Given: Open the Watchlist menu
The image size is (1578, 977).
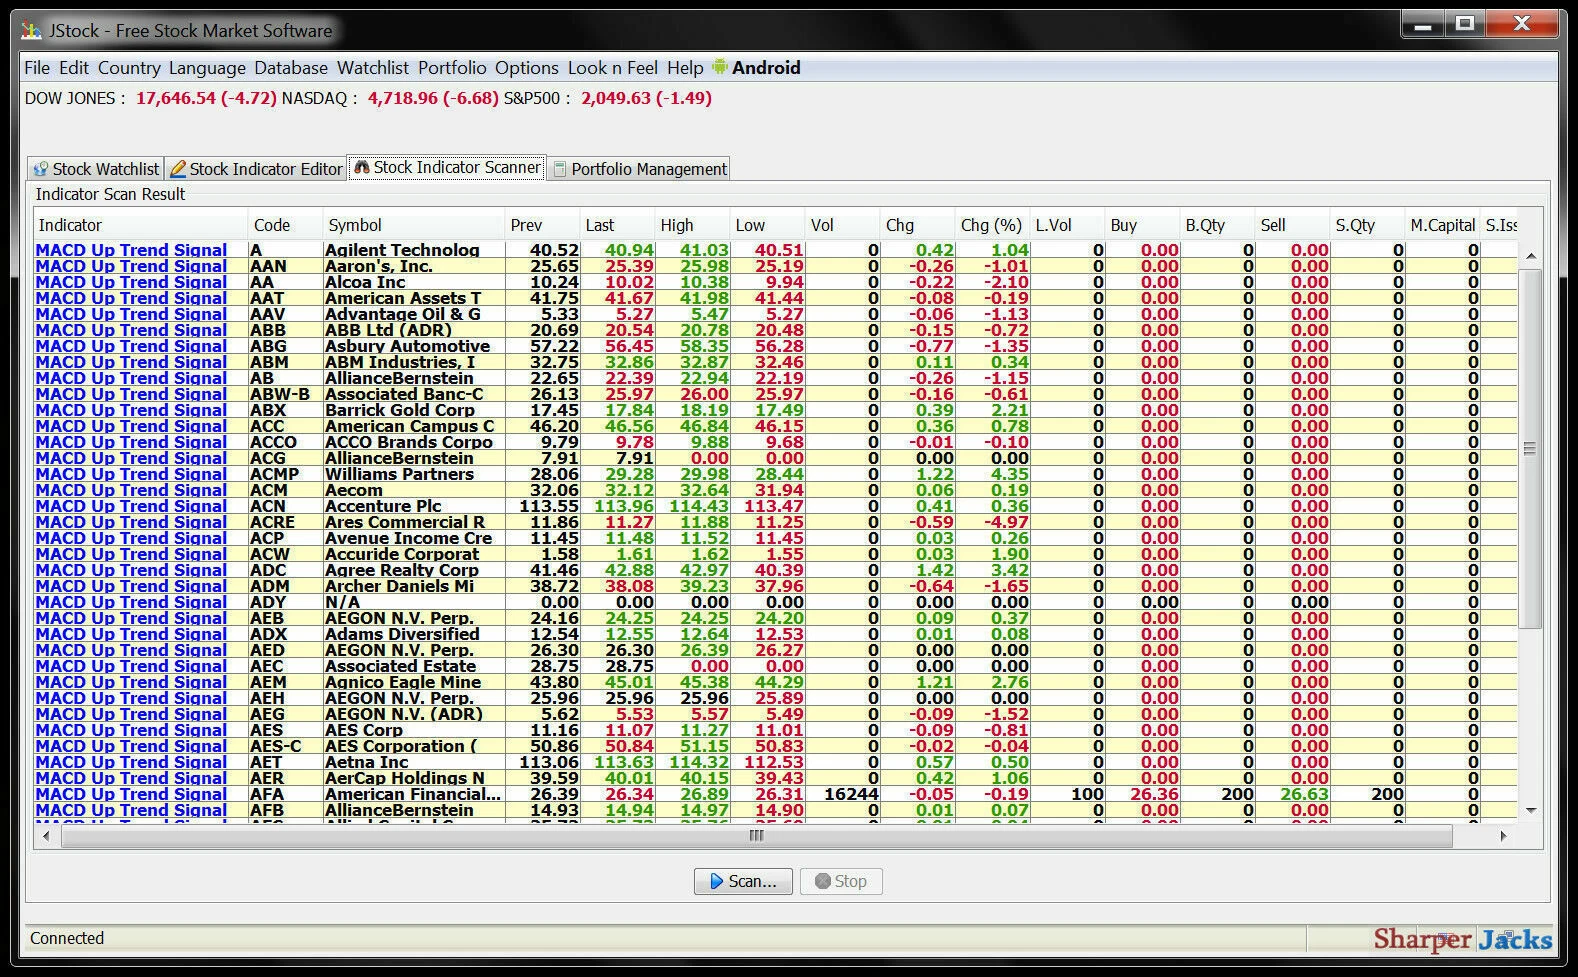Looking at the screenshot, I should [x=373, y=68].
